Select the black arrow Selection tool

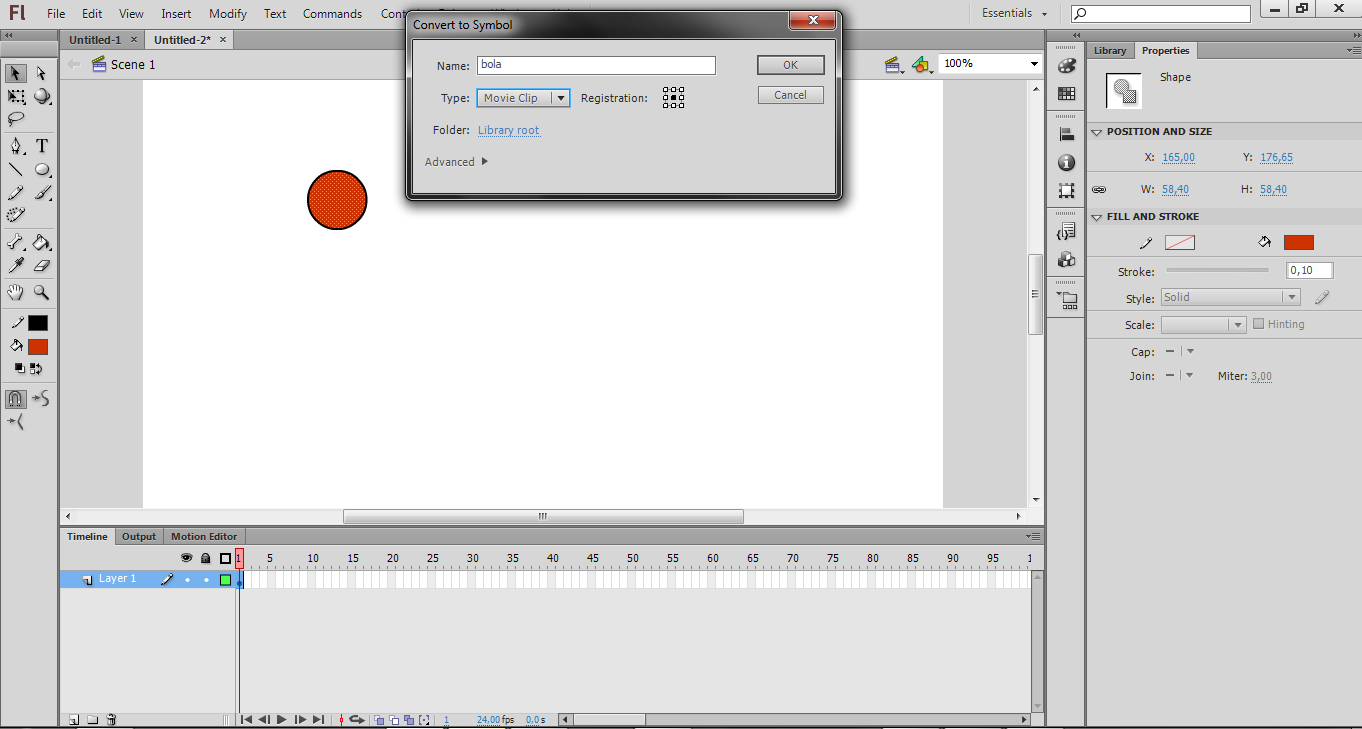click(16, 73)
